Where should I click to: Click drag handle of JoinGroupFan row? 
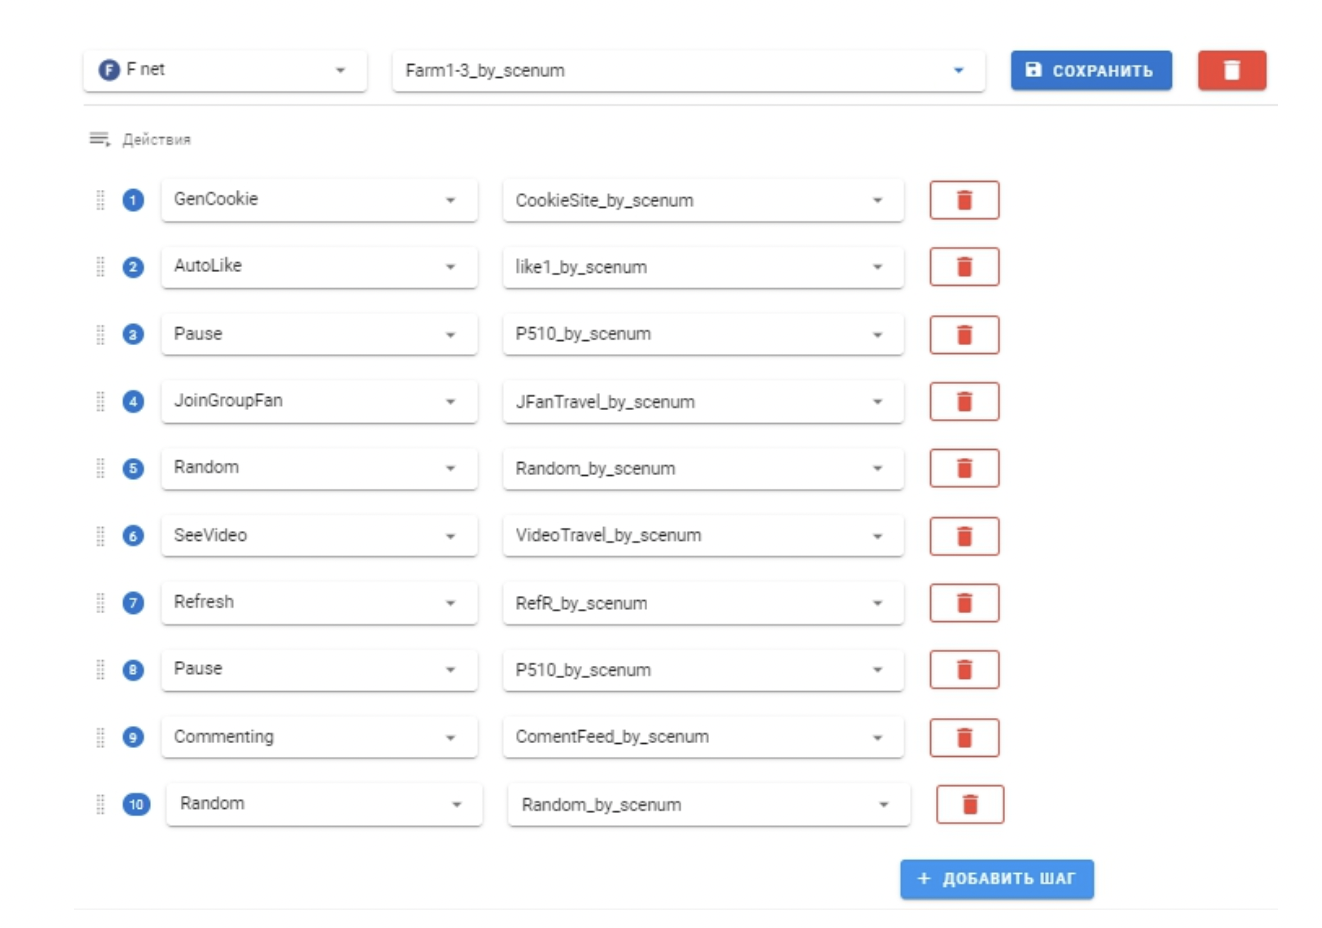100,401
